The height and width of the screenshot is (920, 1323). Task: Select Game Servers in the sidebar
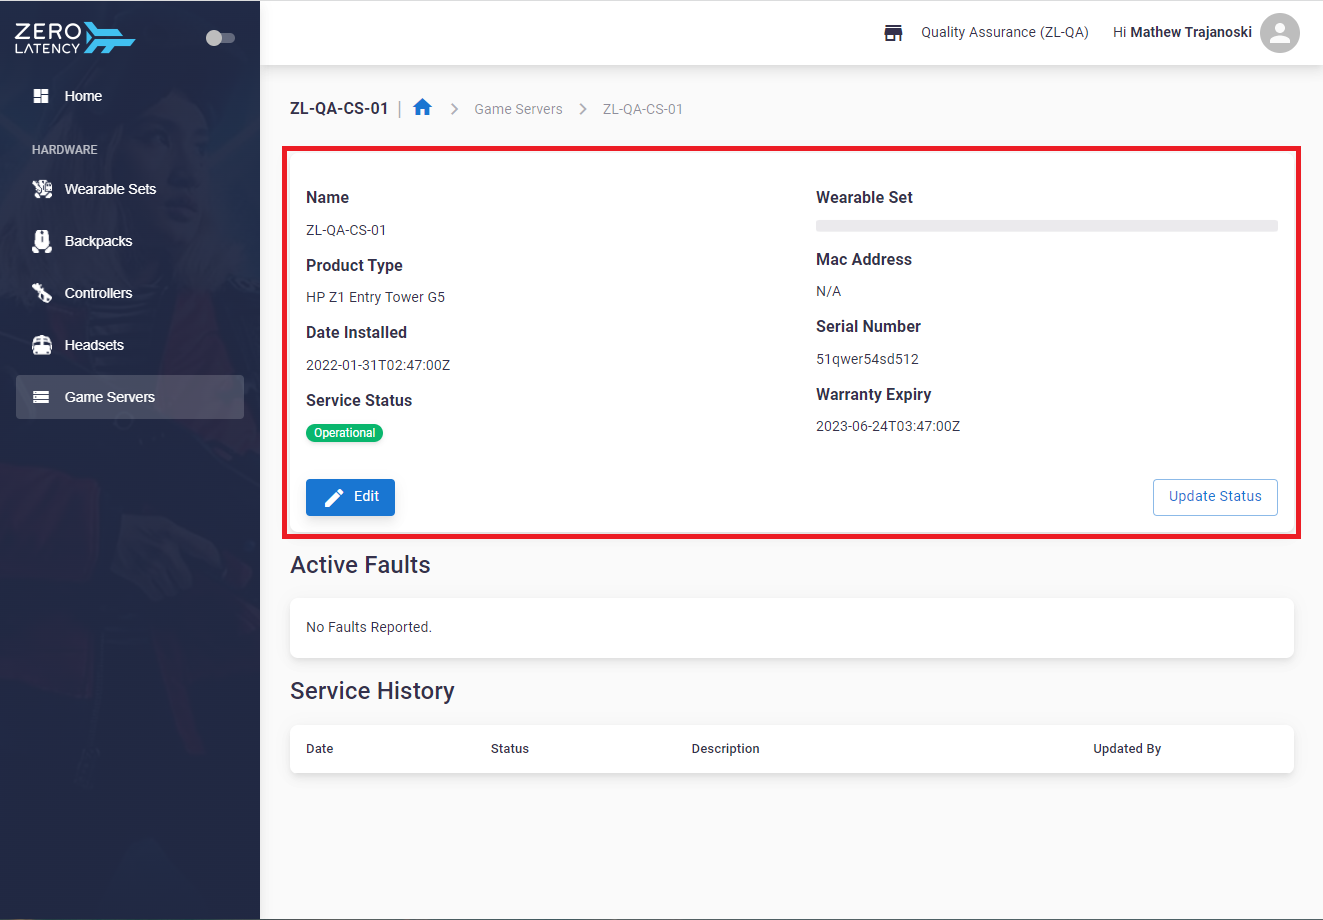(130, 397)
